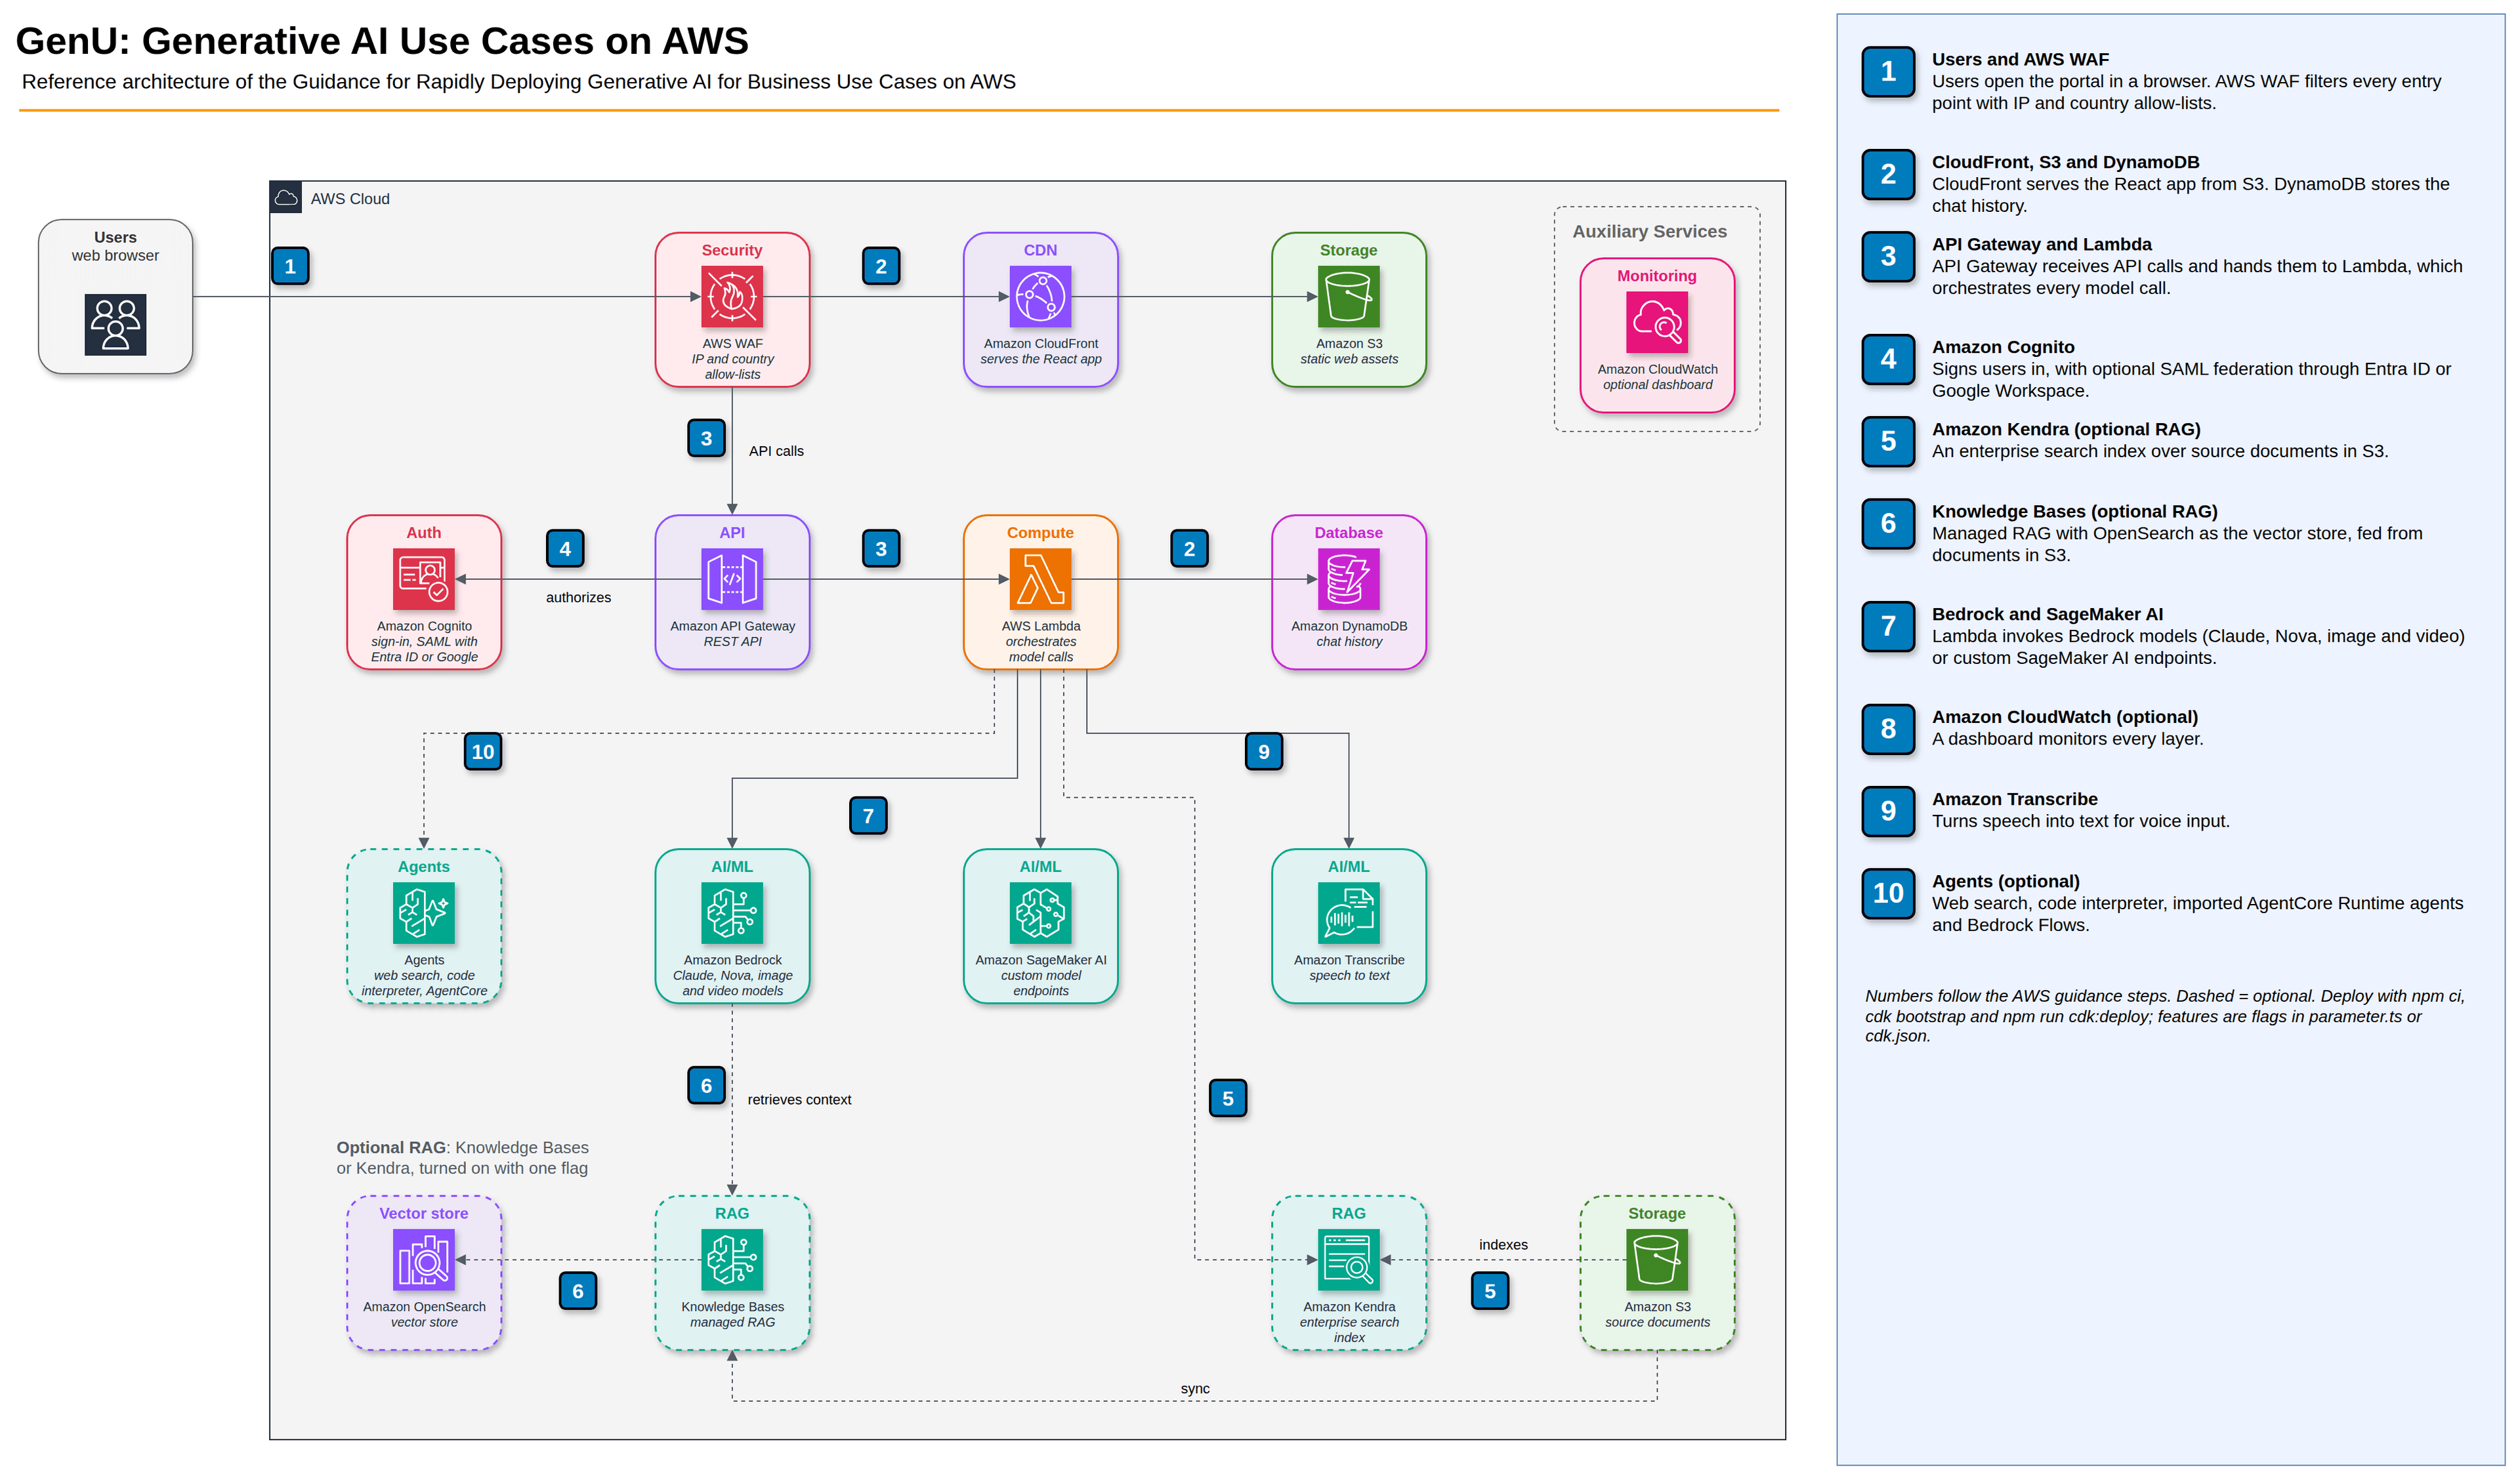
Task: Click the 'Users and AWS WAF' legend heading
Action: [2020, 59]
